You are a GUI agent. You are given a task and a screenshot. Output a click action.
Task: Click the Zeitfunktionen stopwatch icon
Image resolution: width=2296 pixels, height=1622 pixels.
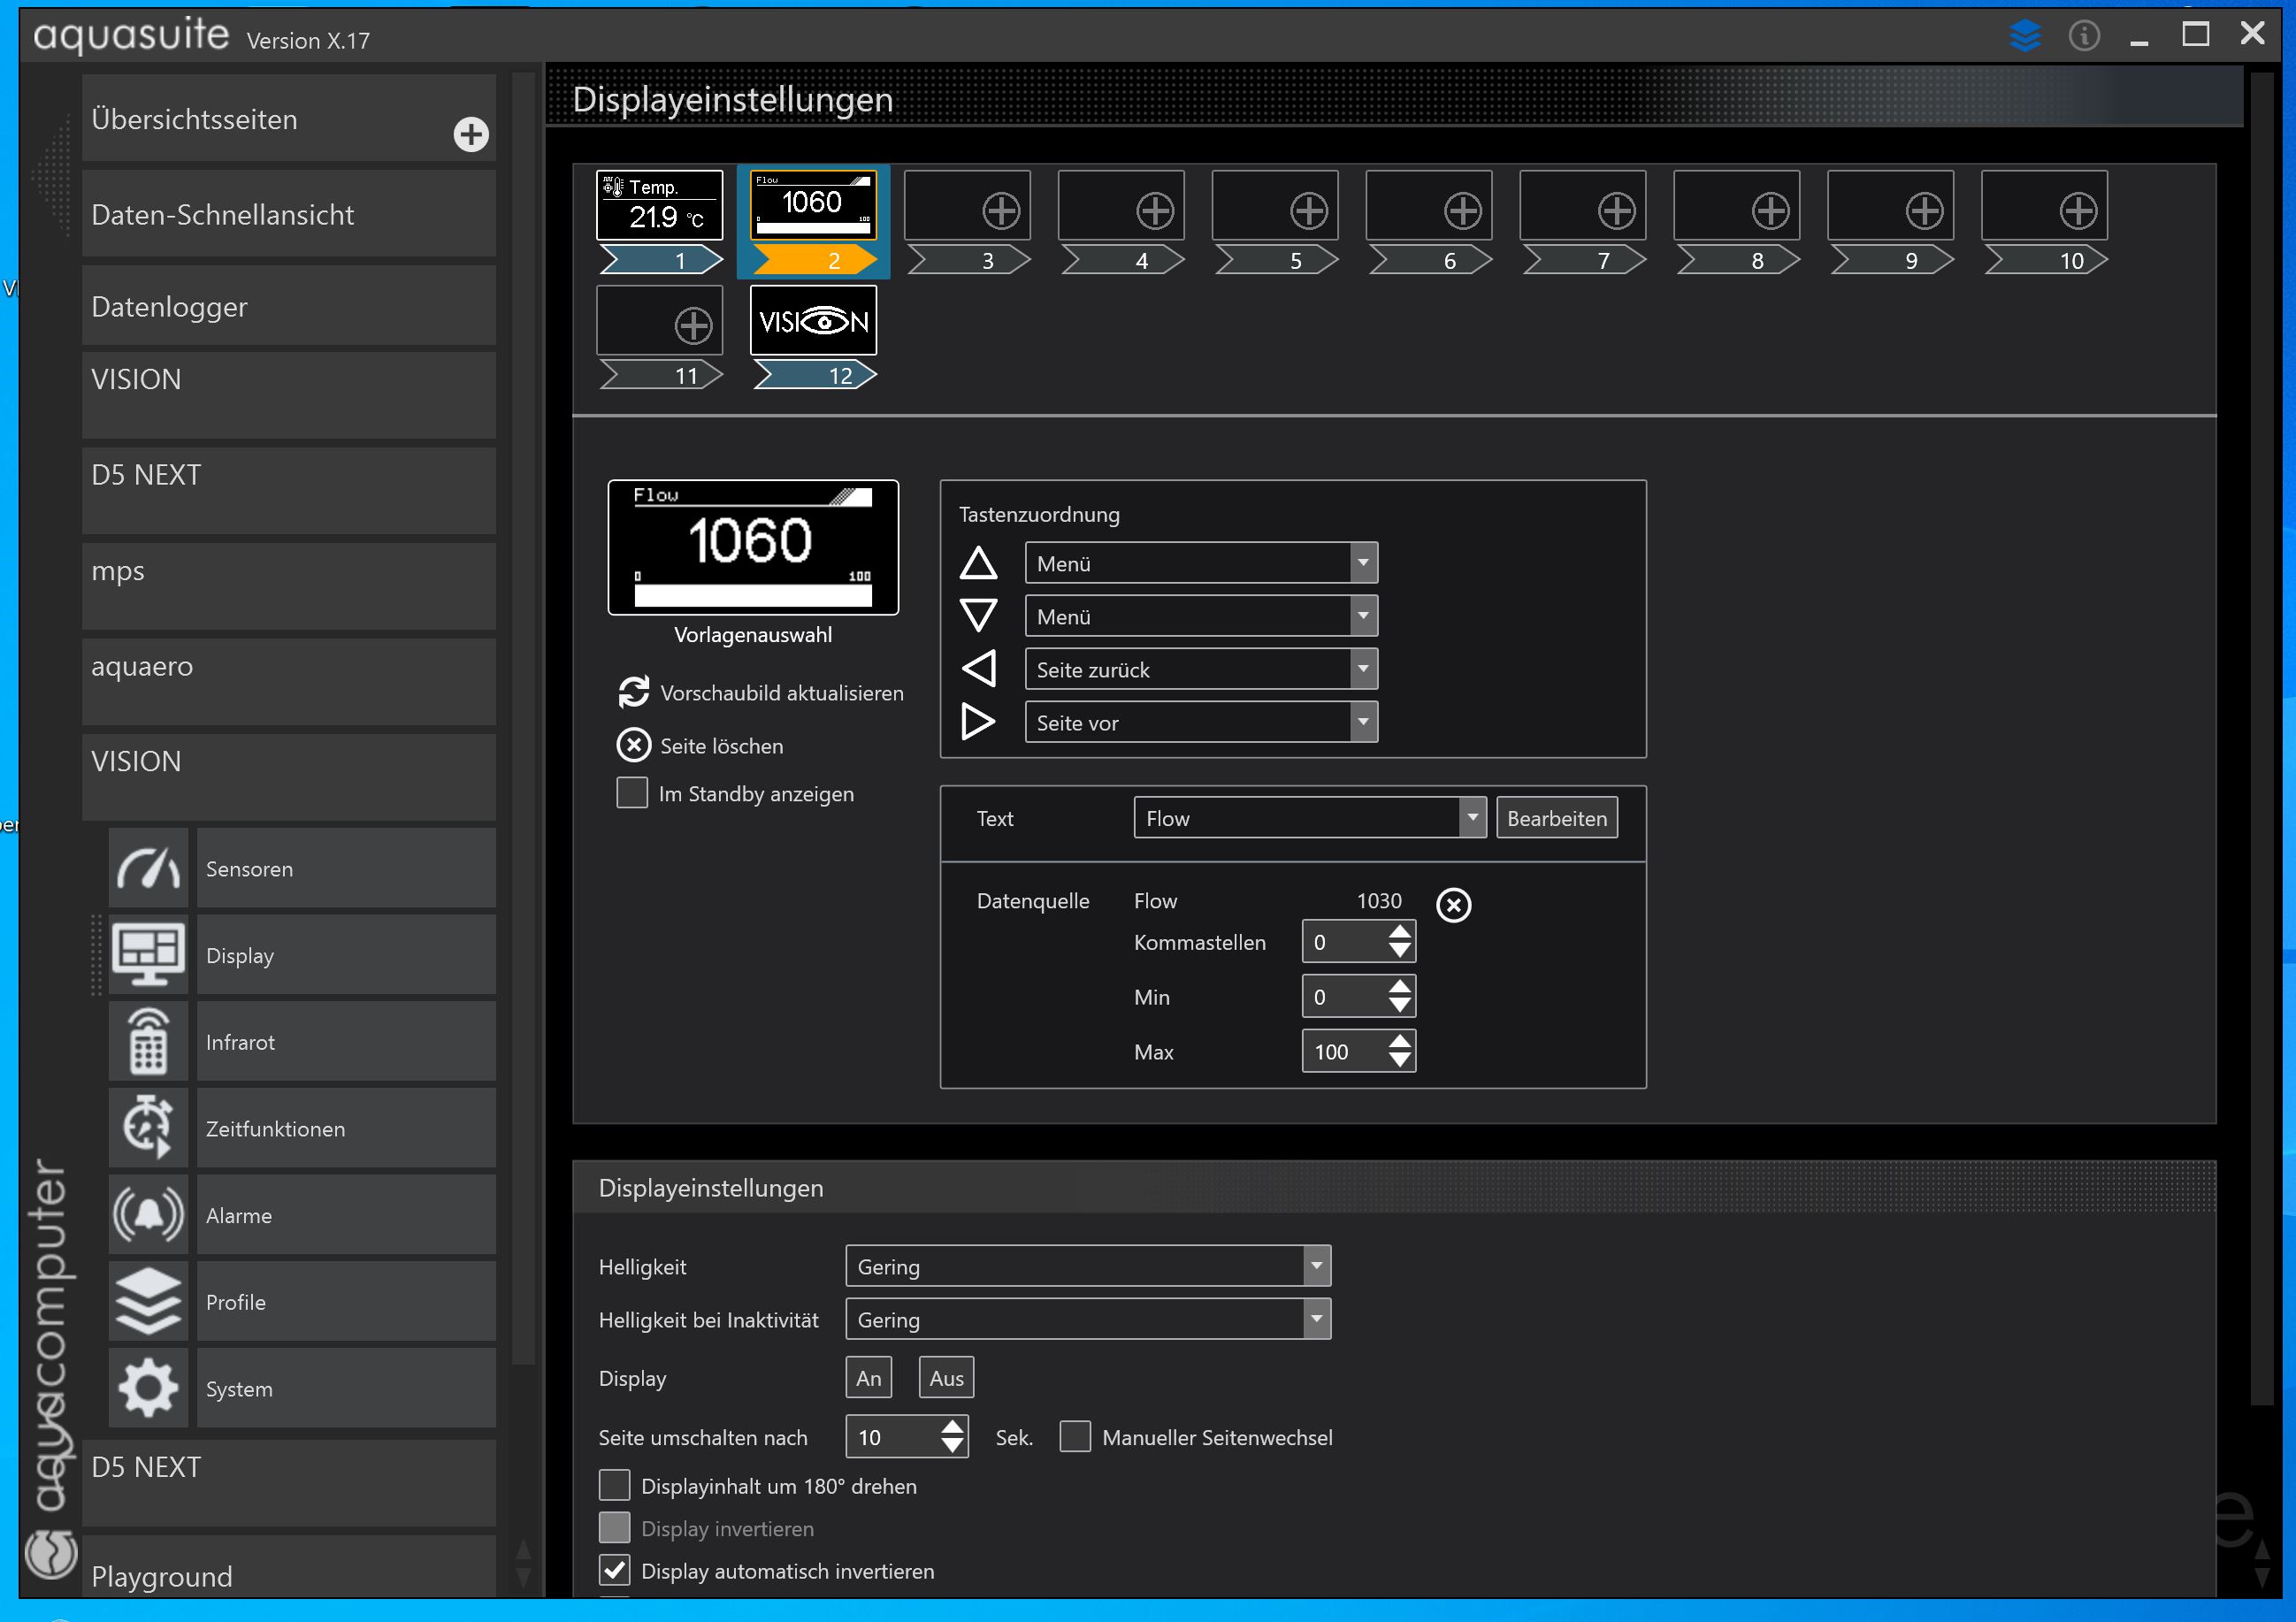[148, 1128]
